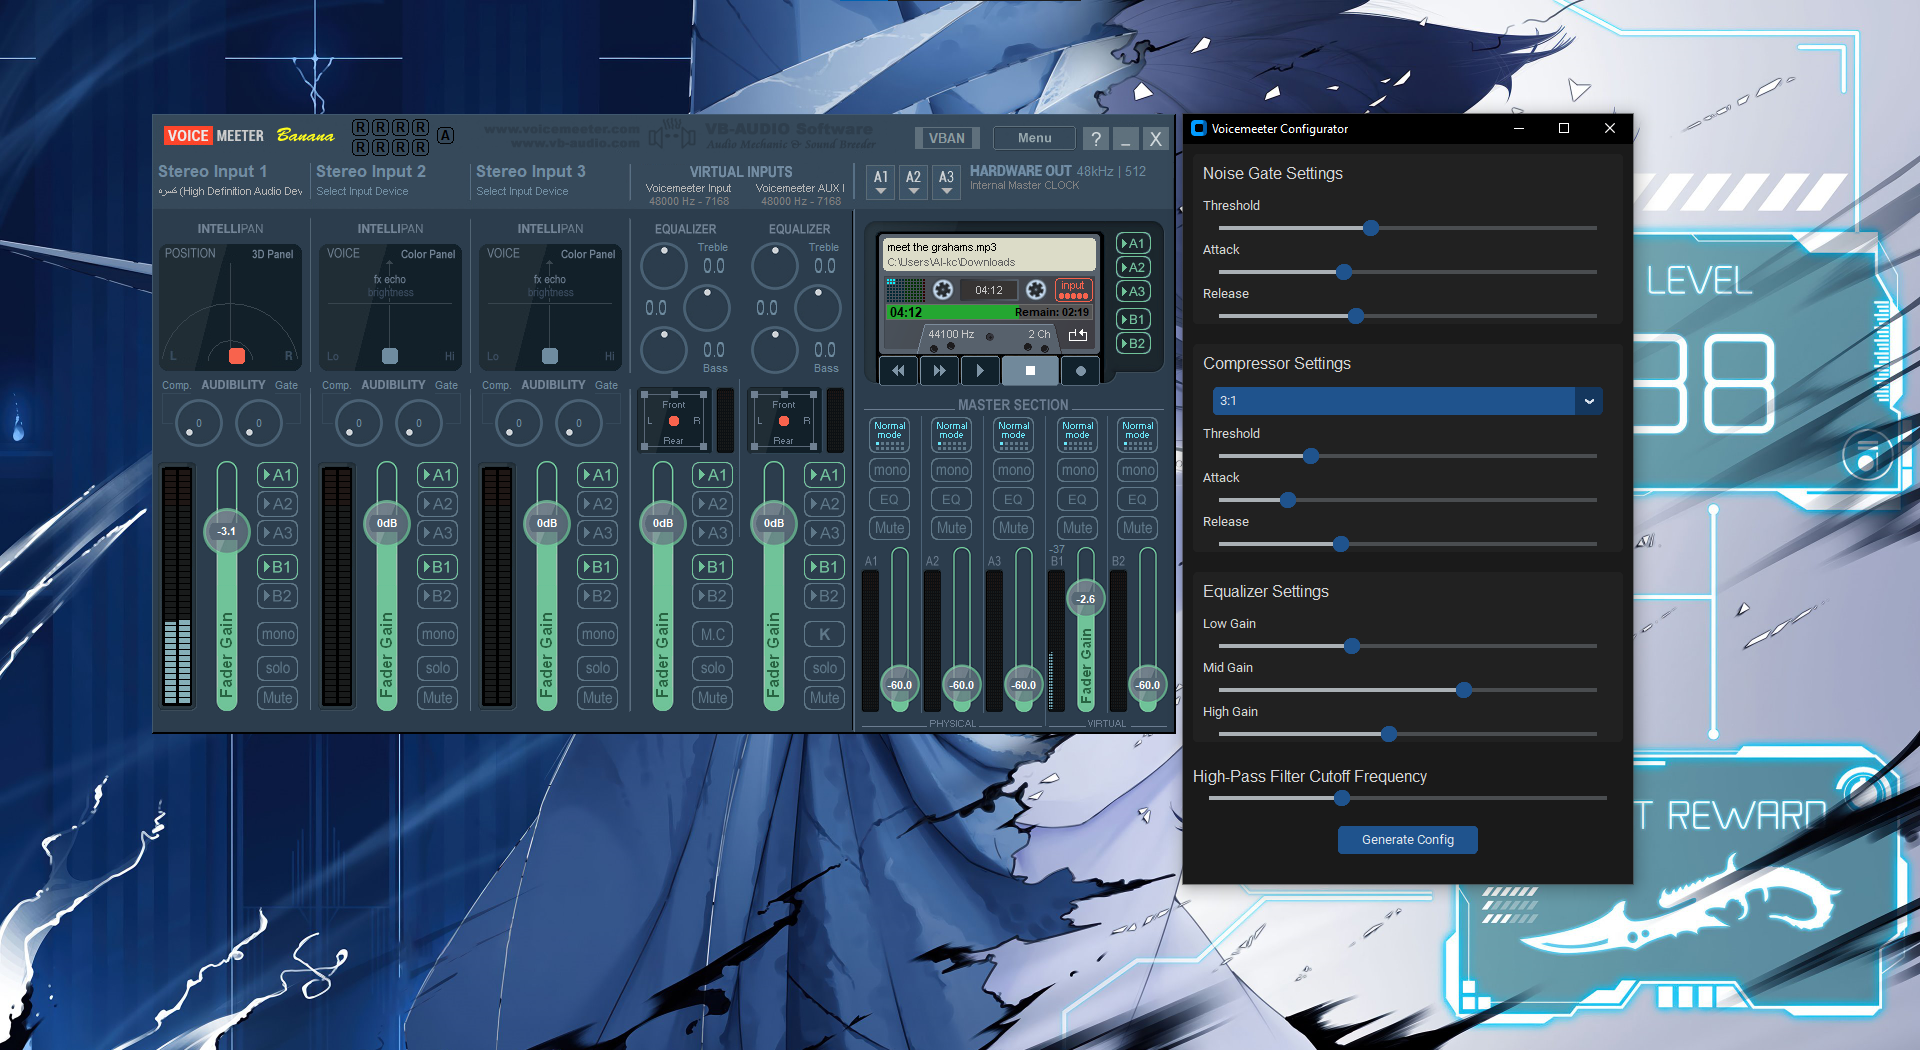Toggle mono on master bus A2

tap(952, 470)
